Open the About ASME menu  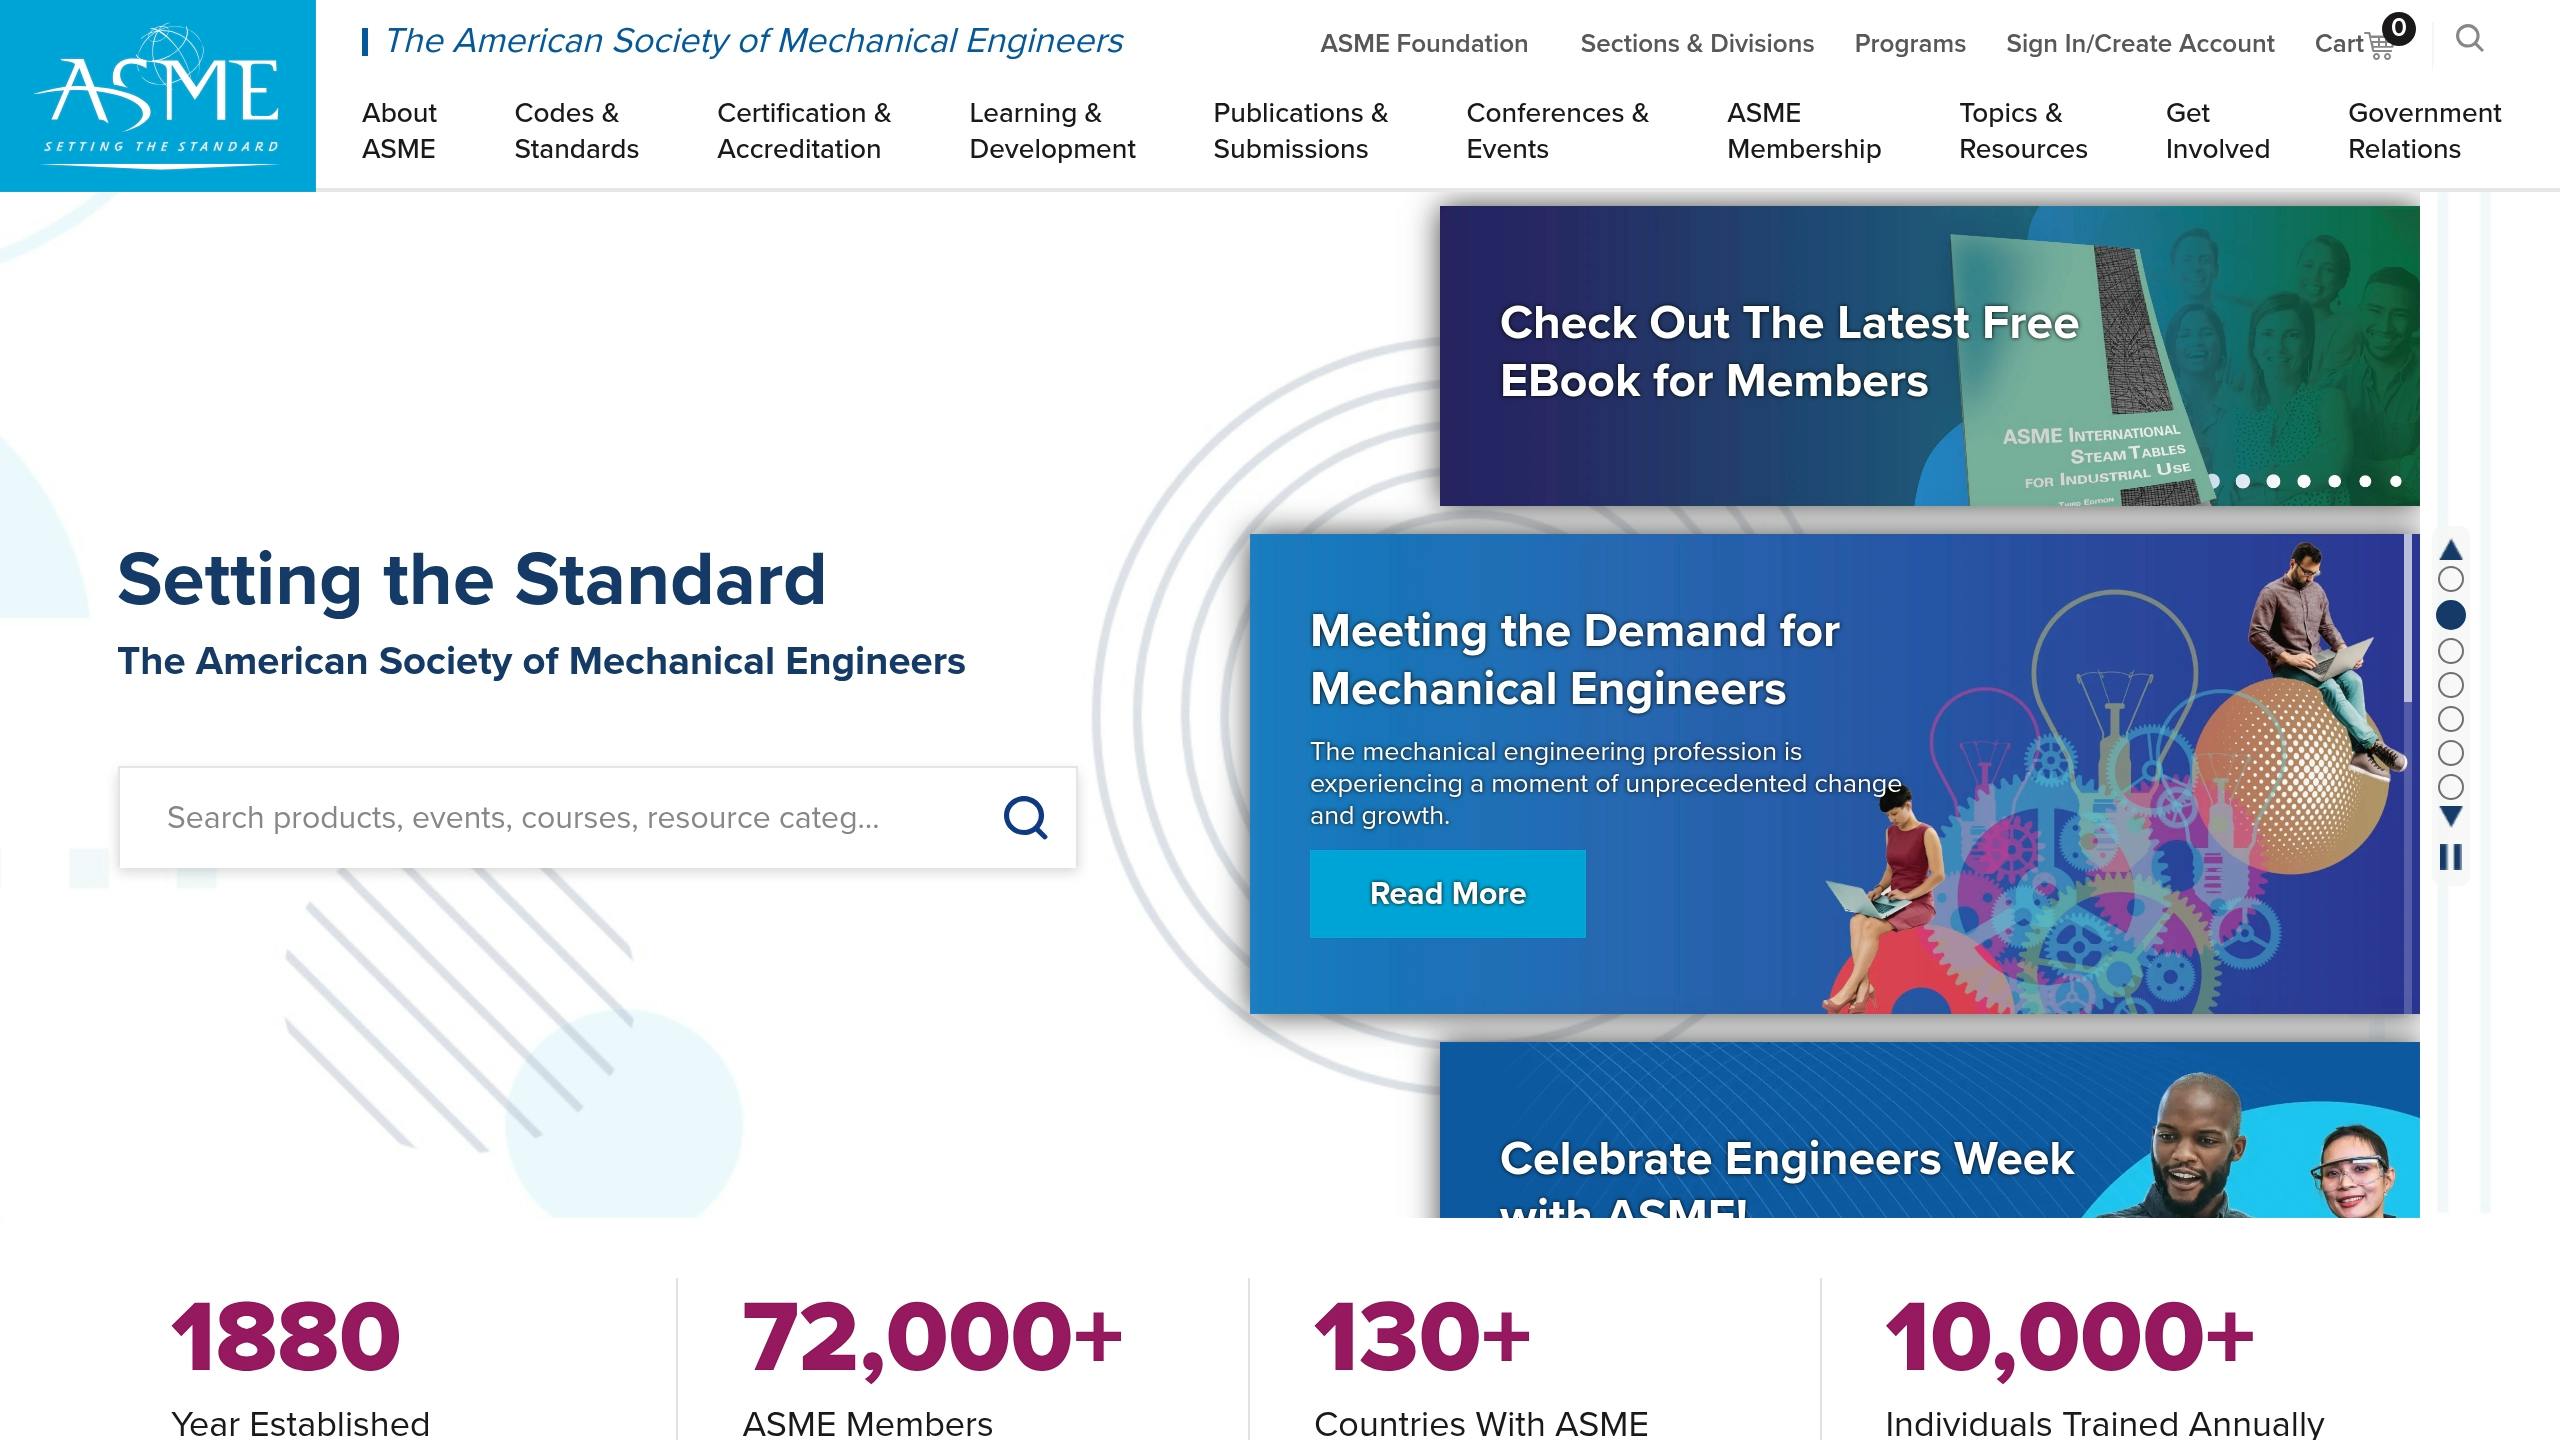click(399, 131)
